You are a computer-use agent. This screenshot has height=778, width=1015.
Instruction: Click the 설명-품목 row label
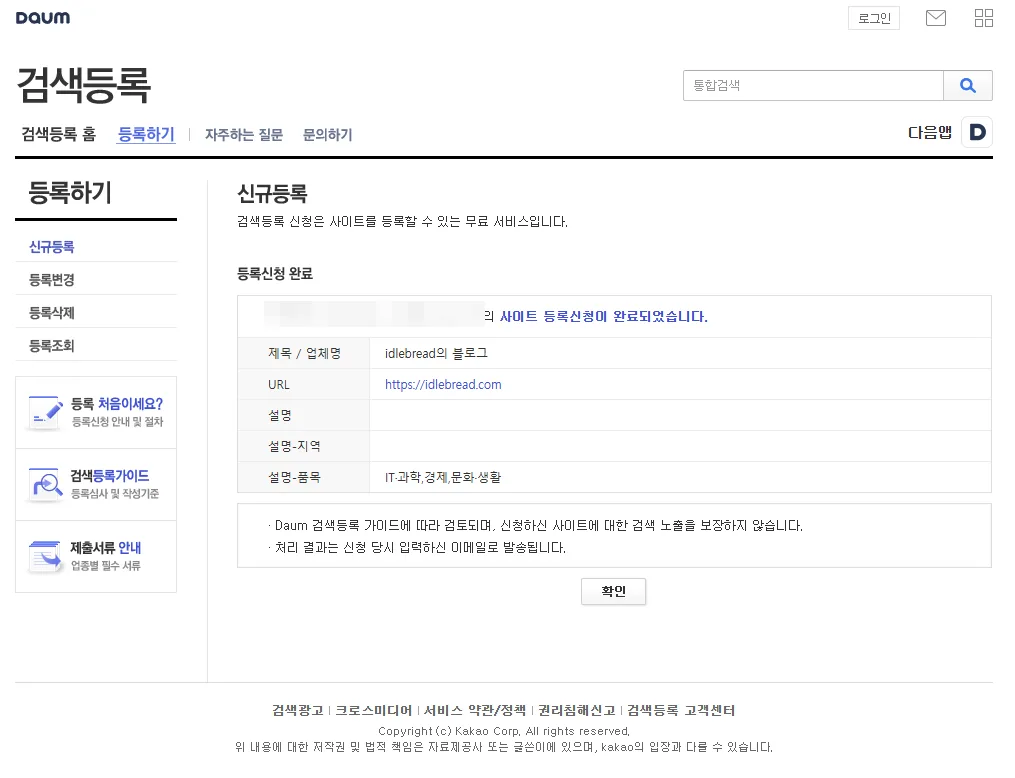pyautogui.click(x=295, y=477)
